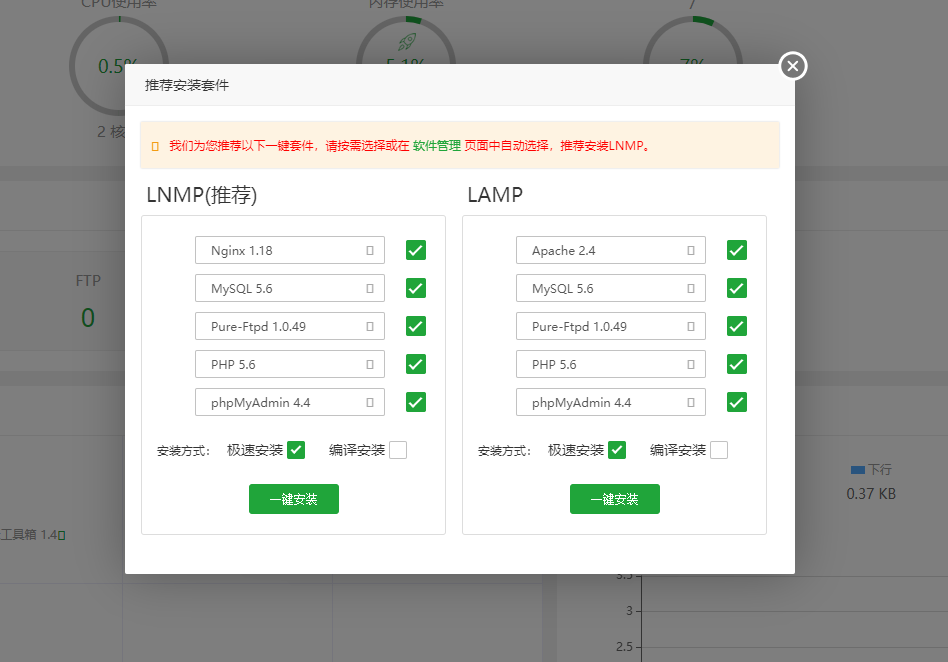Open LAMP Pure-Ftpd 1.0.49 dropdown
The height and width of the screenshot is (662, 948).
pyautogui.click(x=611, y=326)
